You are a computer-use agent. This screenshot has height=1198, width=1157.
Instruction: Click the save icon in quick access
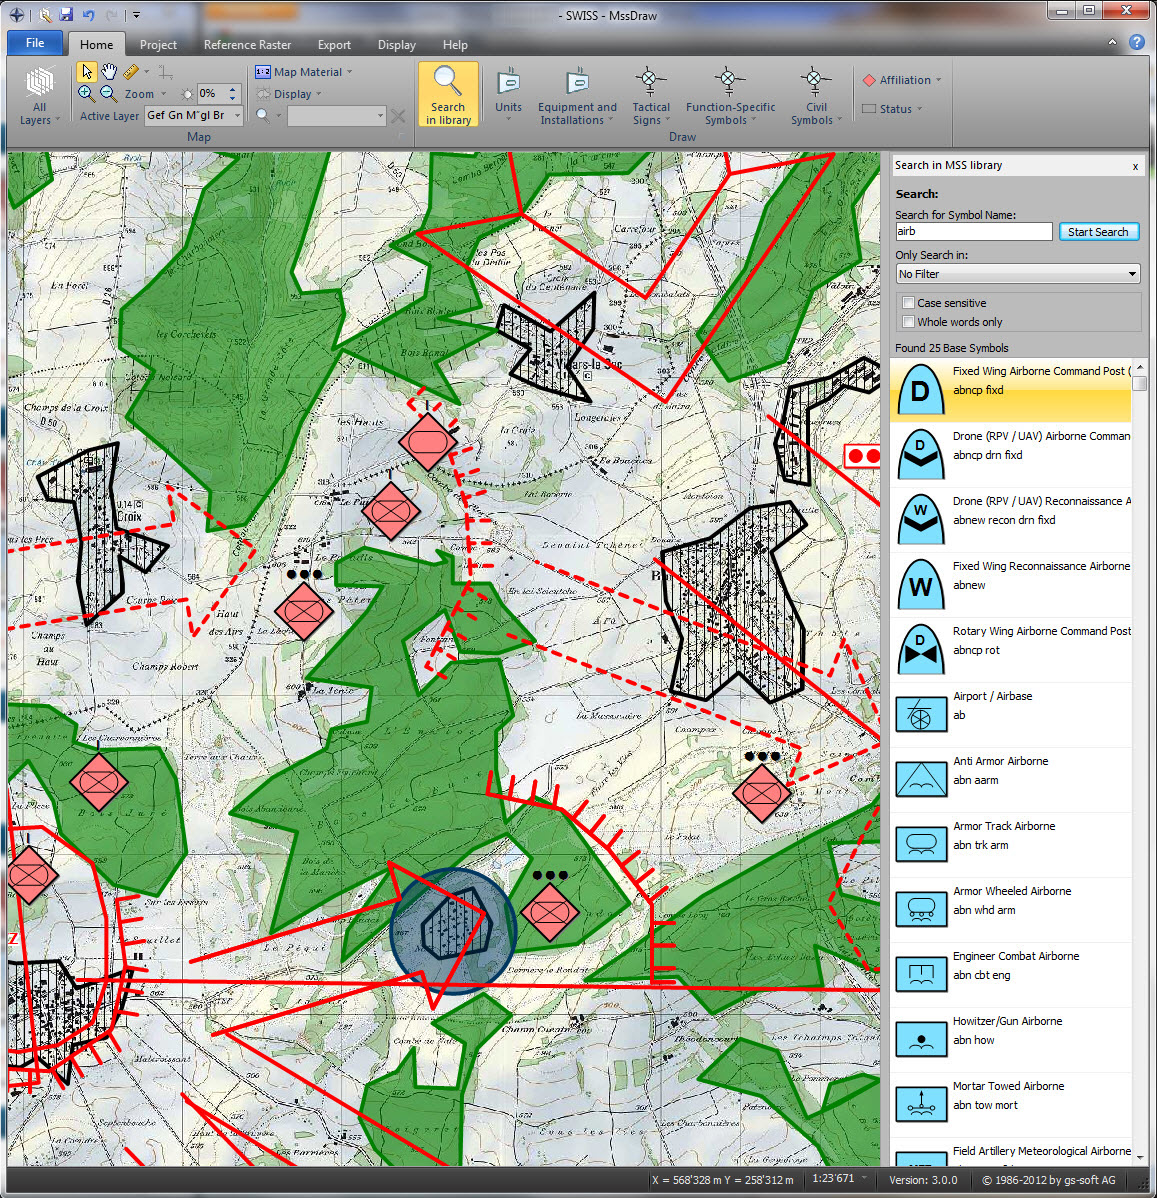click(x=66, y=15)
